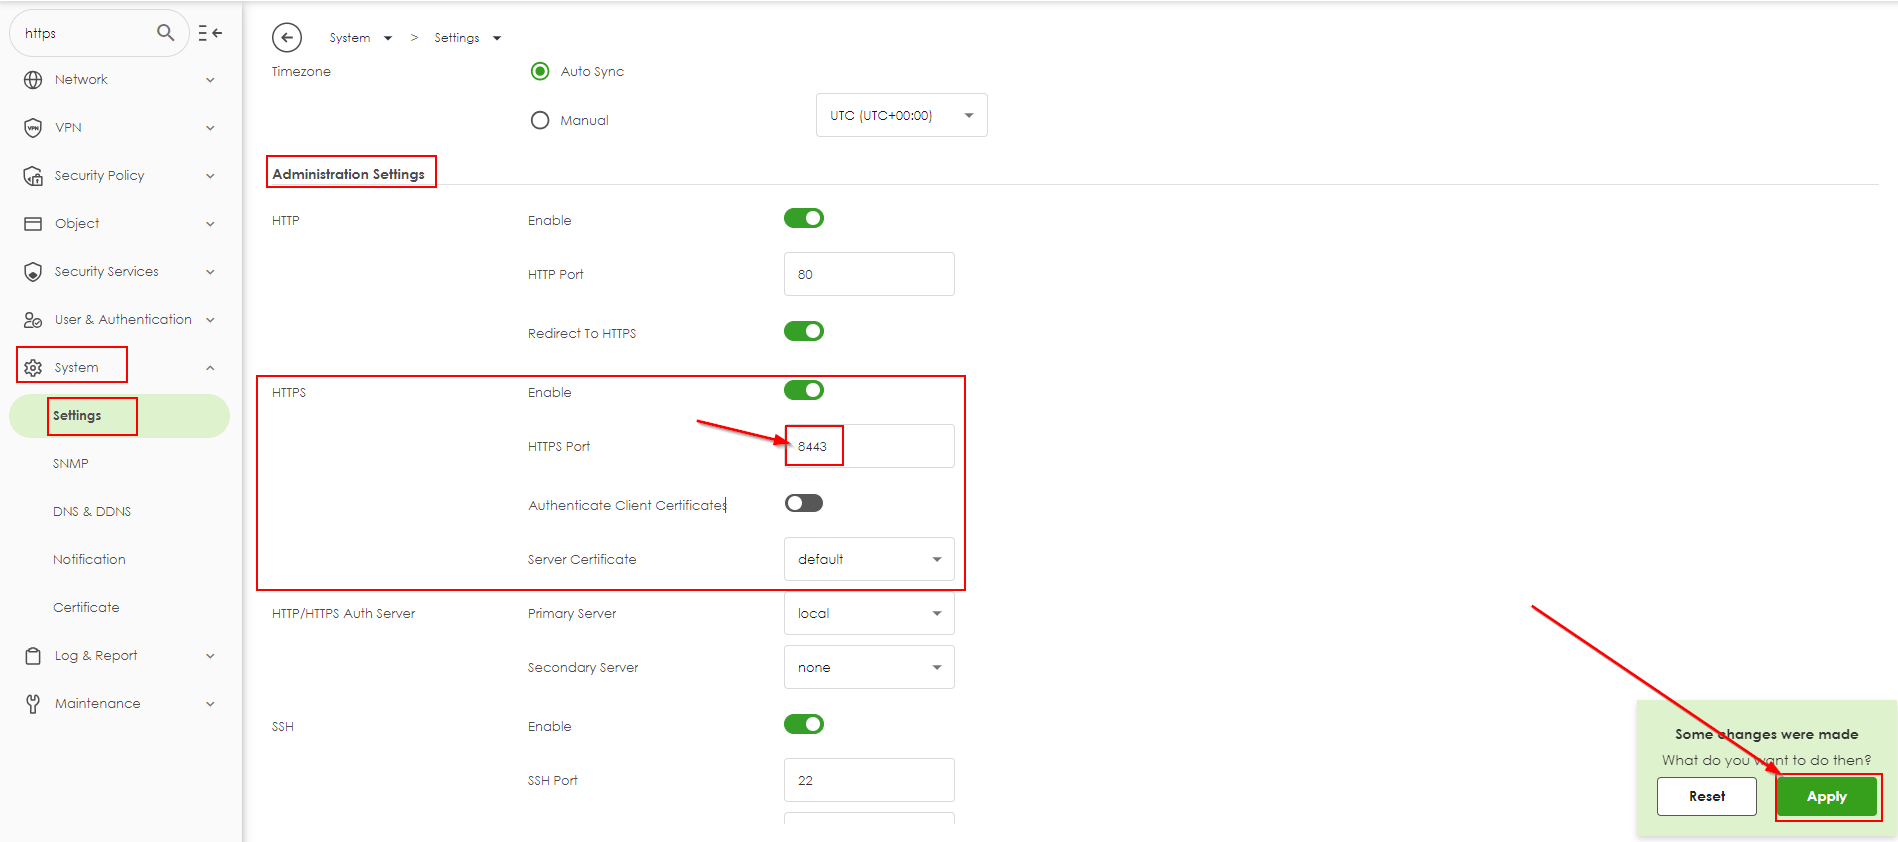The height and width of the screenshot is (842, 1898).
Task: Toggle off Redirect To HTTPS switch
Action: [803, 331]
